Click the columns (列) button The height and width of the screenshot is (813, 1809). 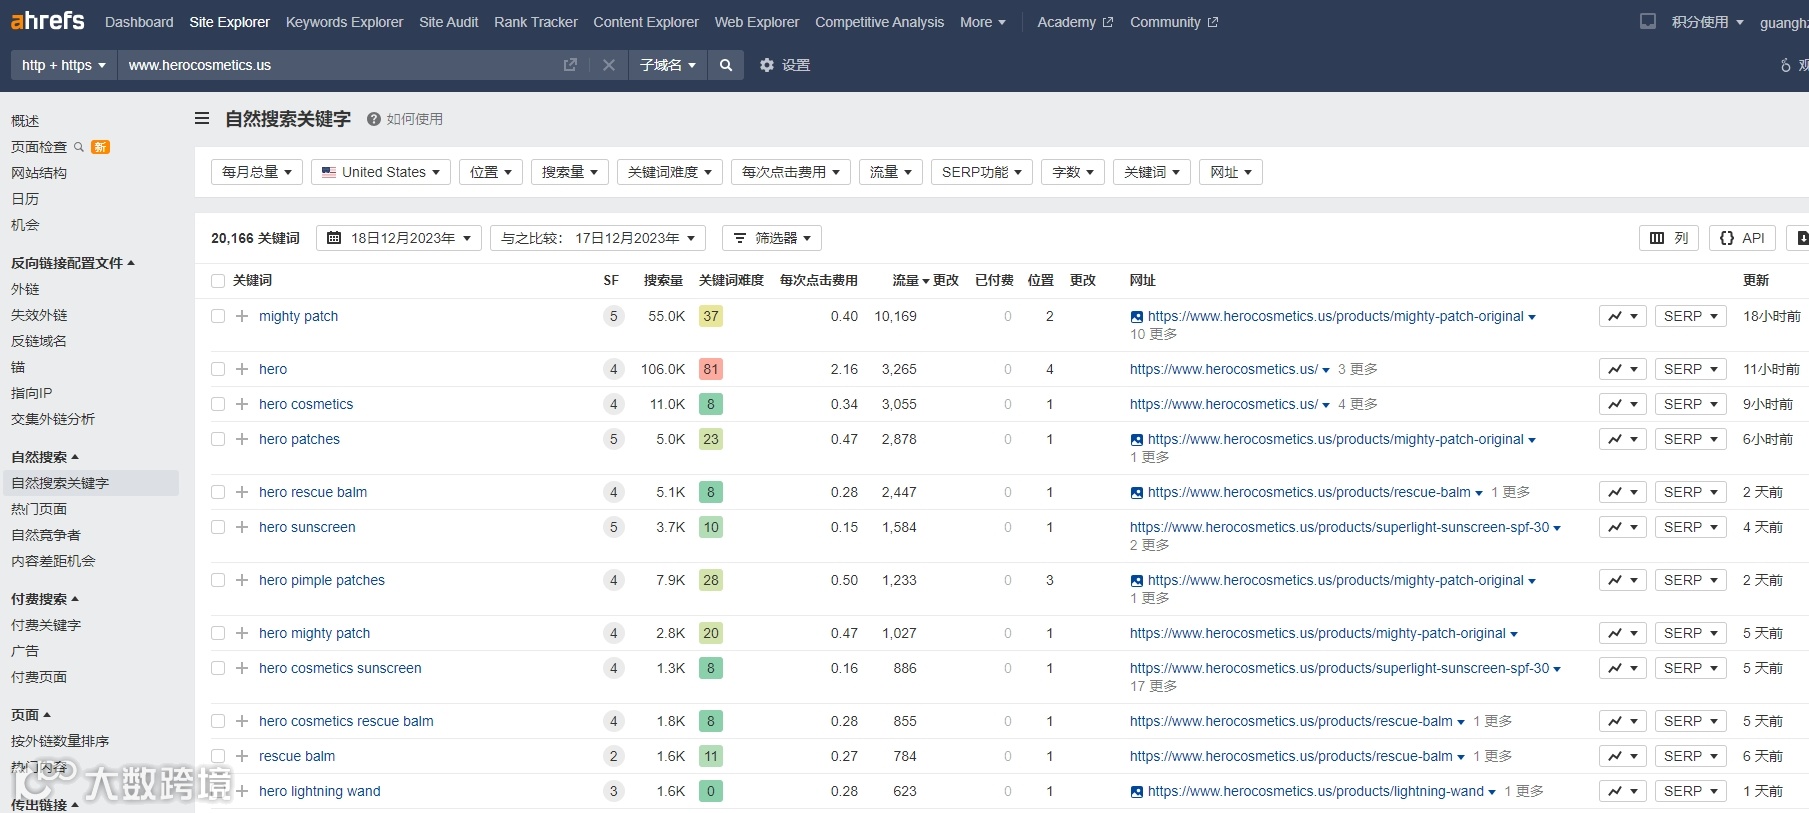click(x=1668, y=238)
